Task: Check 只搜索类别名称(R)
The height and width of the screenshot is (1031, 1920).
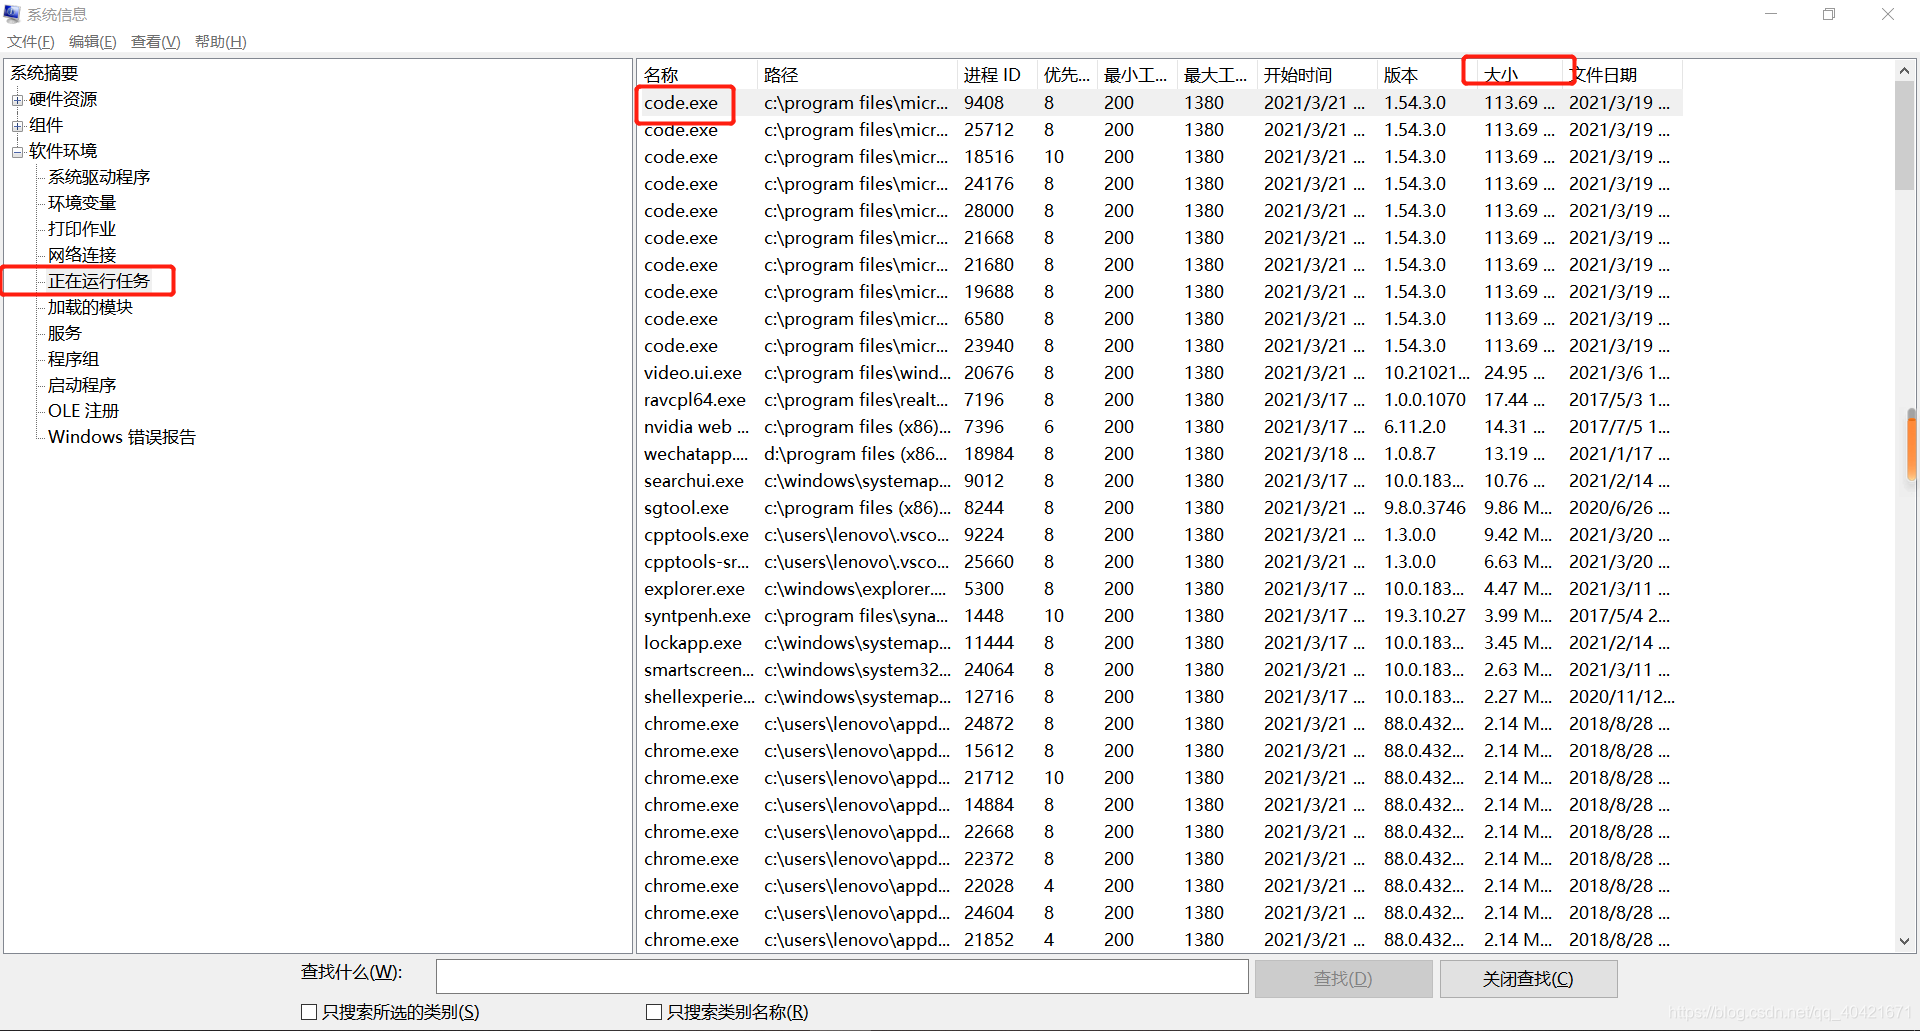Action: [x=655, y=1012]
